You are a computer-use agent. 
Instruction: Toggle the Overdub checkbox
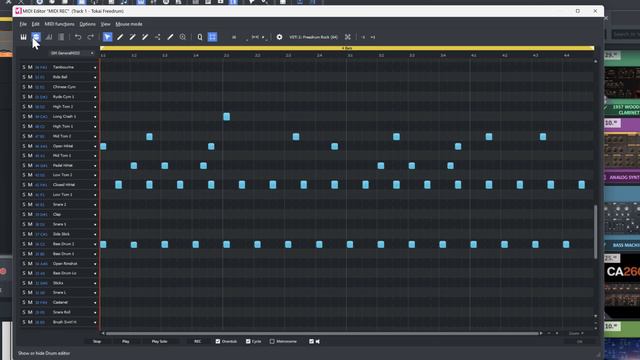(x=218, y=341)
